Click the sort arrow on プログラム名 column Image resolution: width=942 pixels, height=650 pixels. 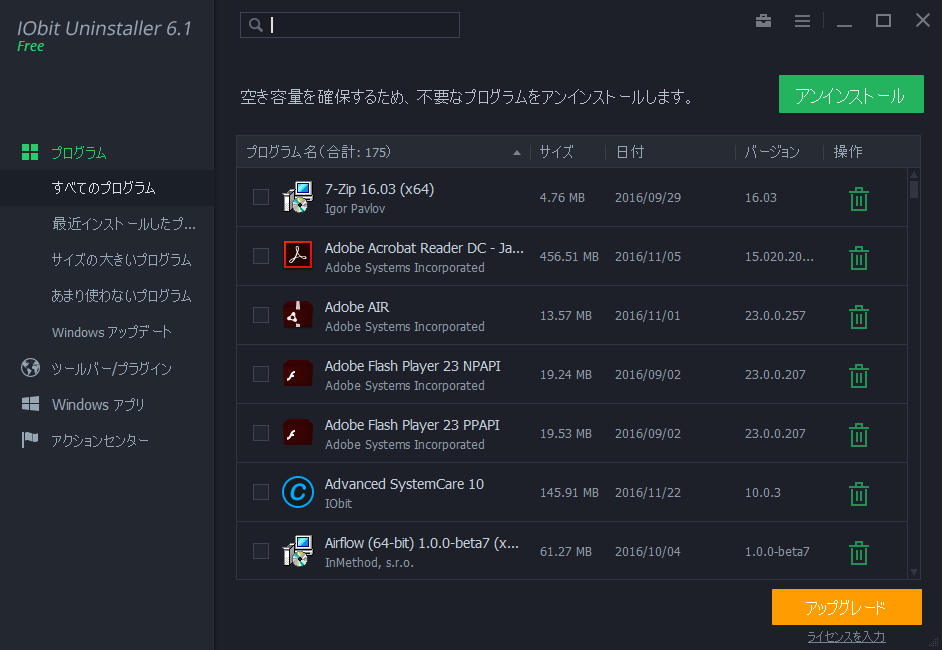click(x=517, y=152)
